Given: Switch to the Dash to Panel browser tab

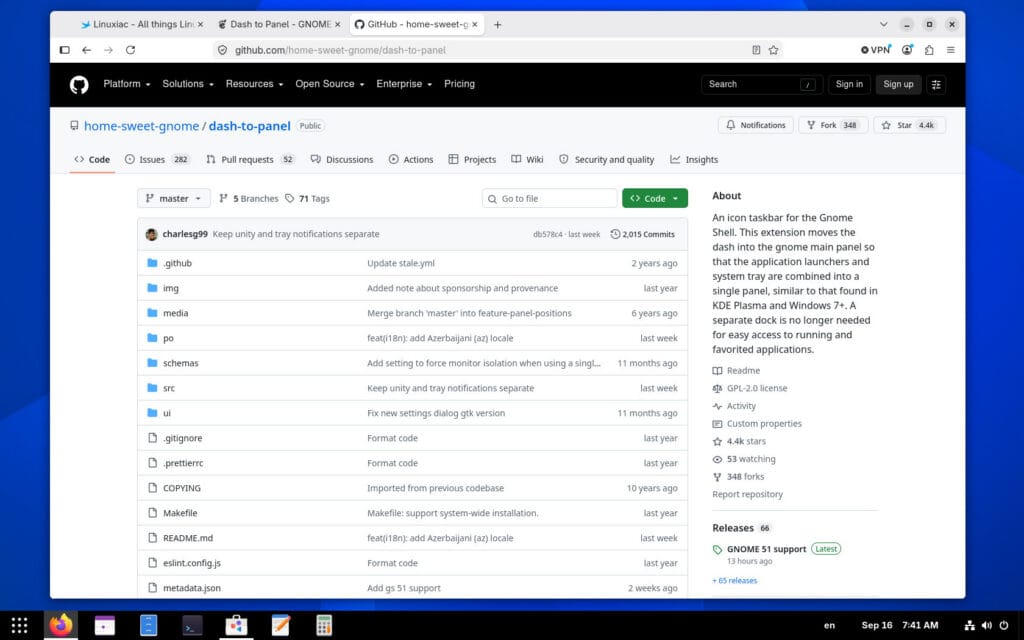Looking at the screenshot, I should click(x=278, y=24).
